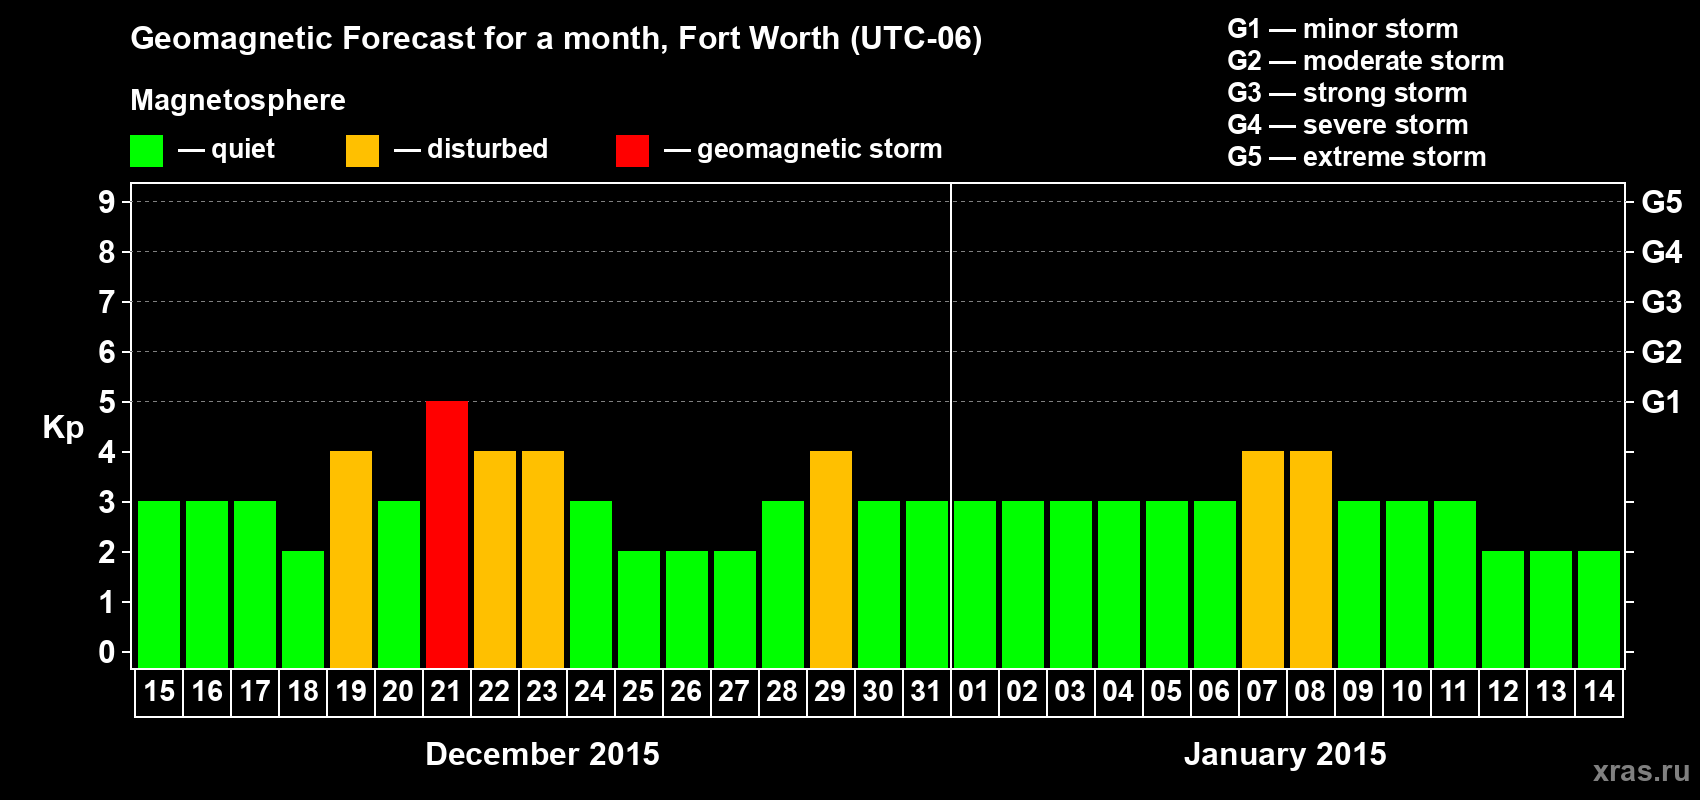This screenshot has width=1700, height=800.
Task: Click the Magnetosphere heading
Action: pos(238,101)
